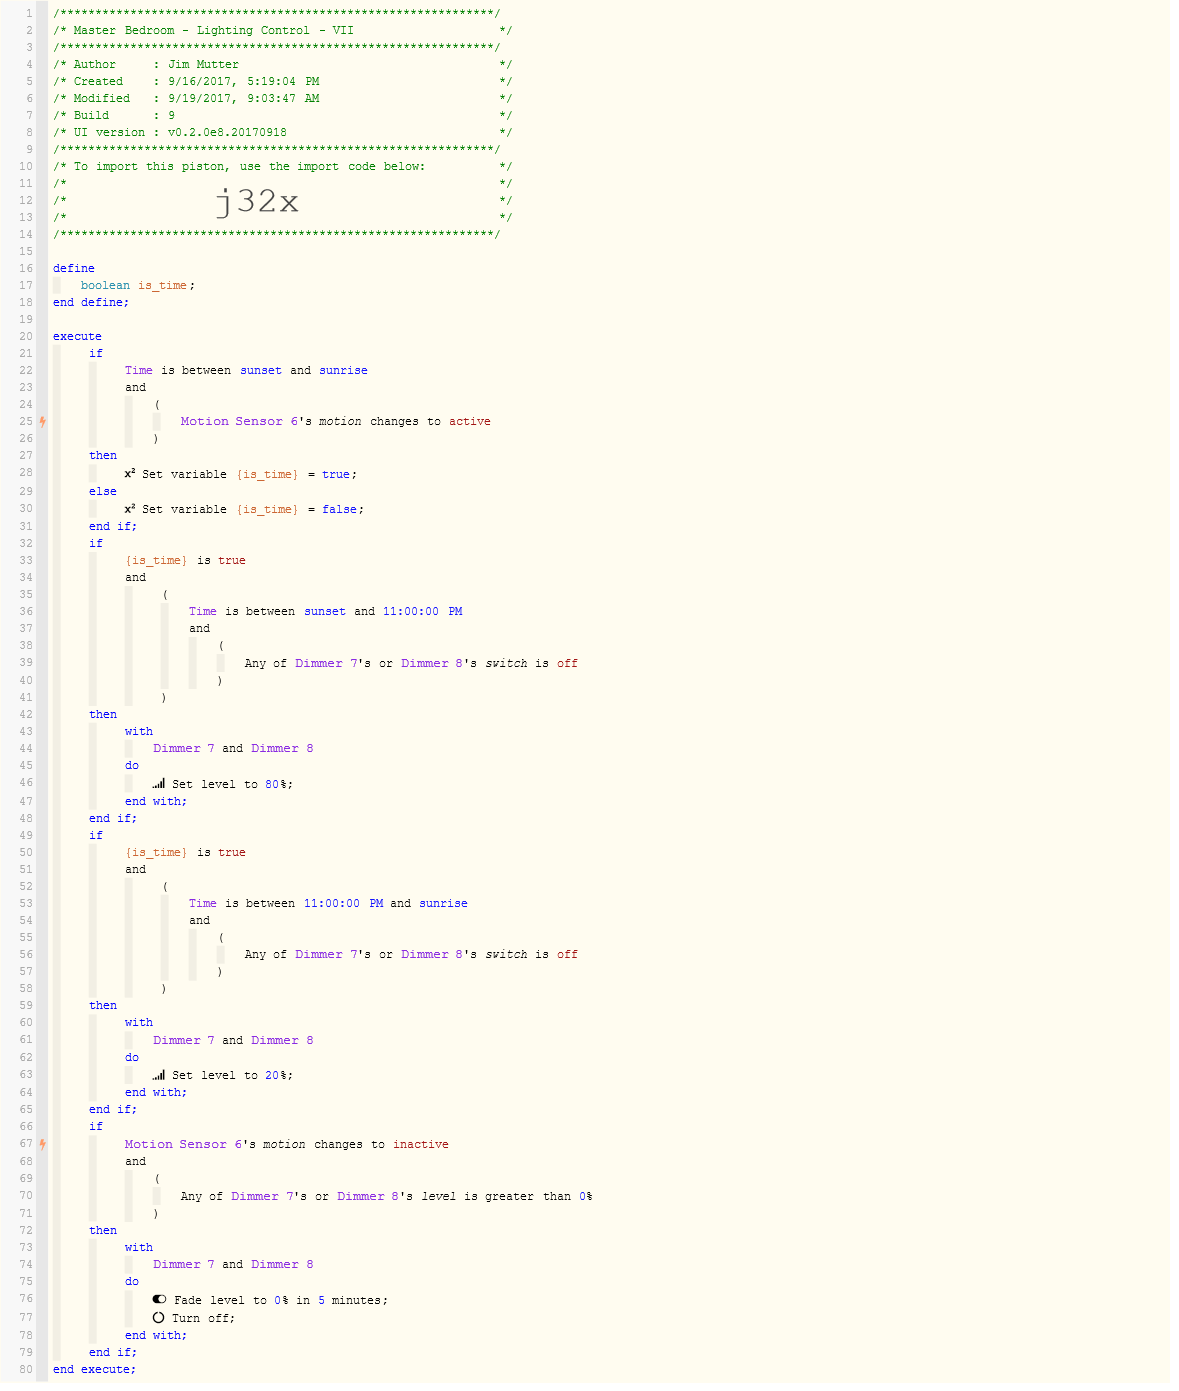Click 'Dimmer 7 and Dimmer 8' on line 44
The image size is (1179, 1391).
coord(233,748)
